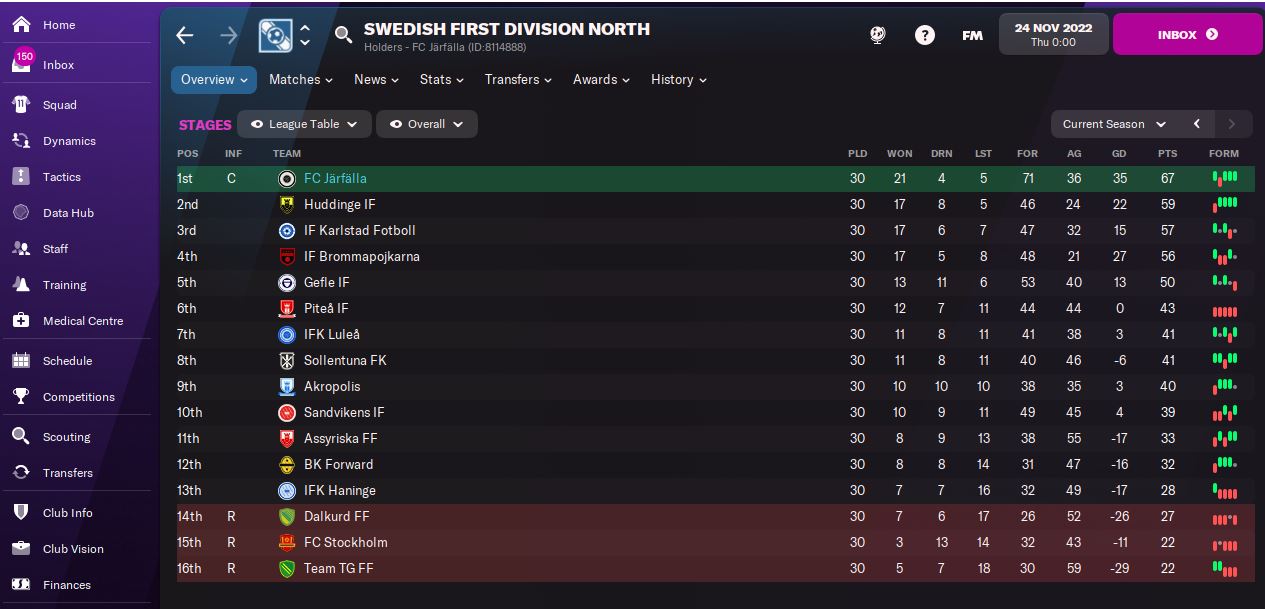Open the Overview dropdown menu
The height and width of the screenshot is (609, 1265).
213,80
